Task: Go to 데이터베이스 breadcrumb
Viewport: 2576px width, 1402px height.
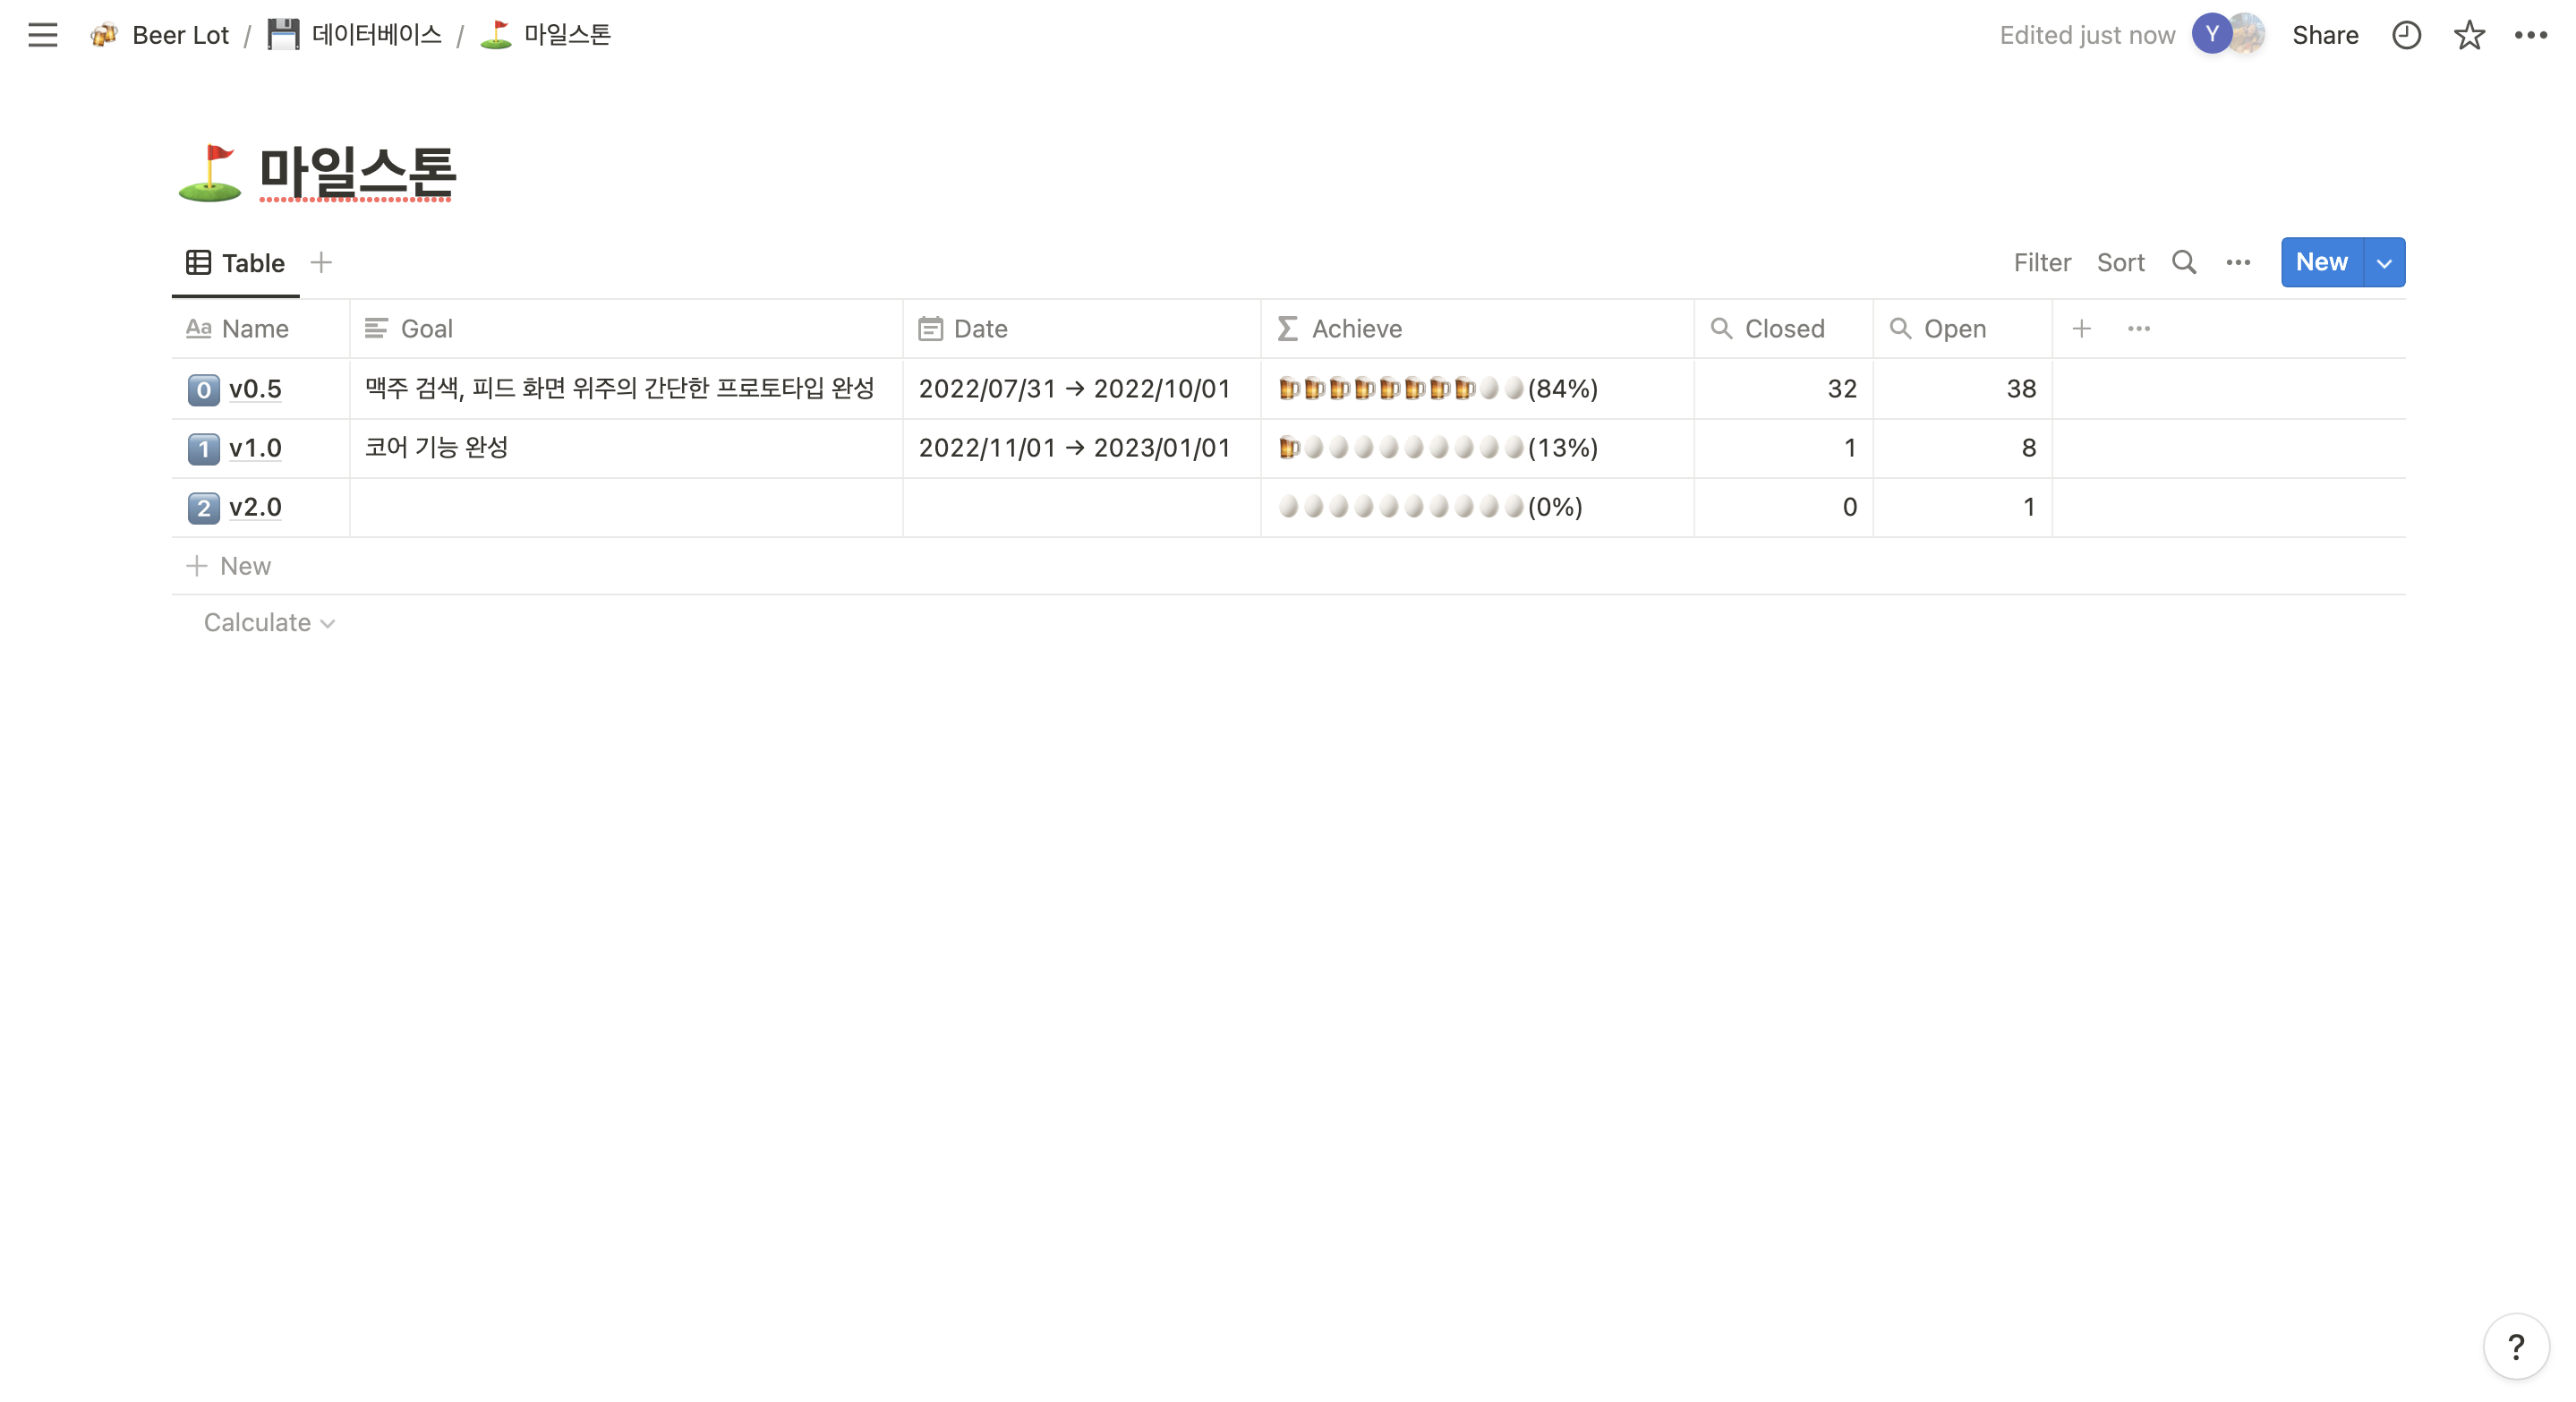Action: click(x=375, y=35)
